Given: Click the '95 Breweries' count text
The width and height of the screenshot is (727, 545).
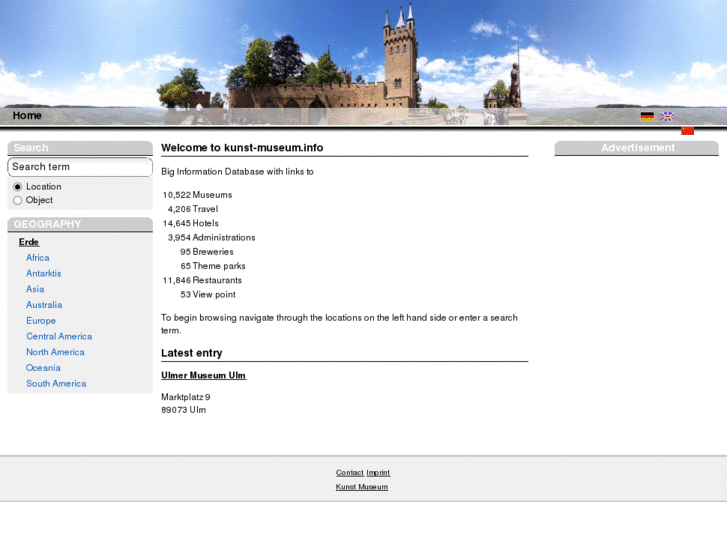Looking at the screenshot, I should pos(207,252).
